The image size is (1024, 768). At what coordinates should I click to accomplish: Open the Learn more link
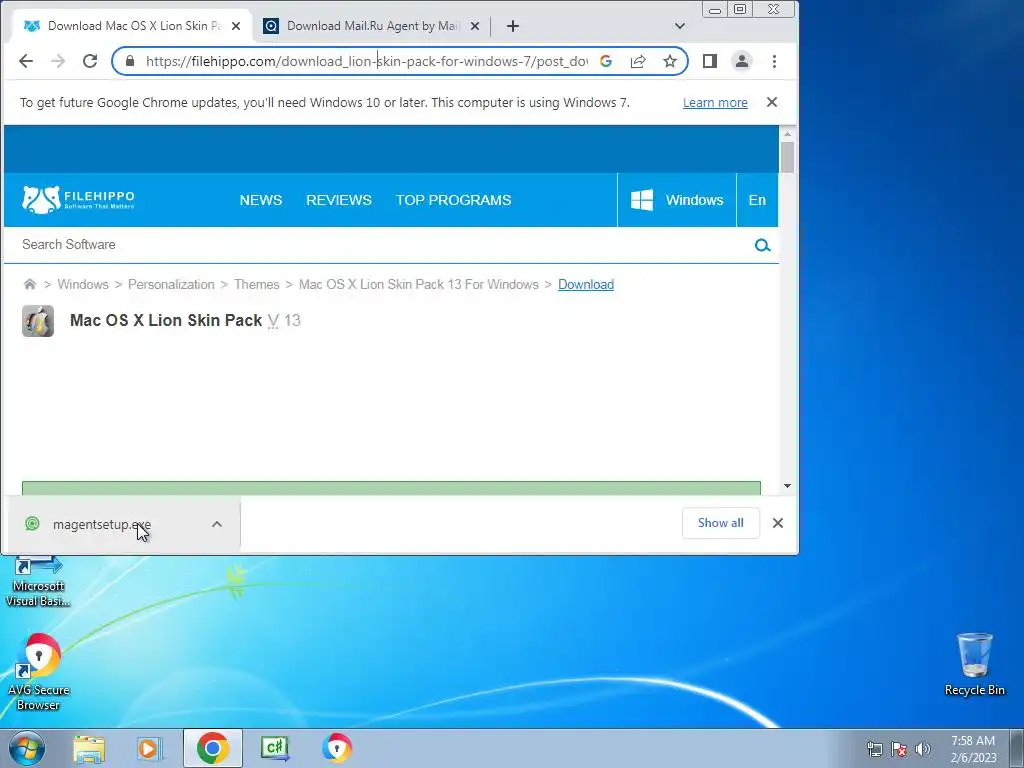[x=715, y=103]
